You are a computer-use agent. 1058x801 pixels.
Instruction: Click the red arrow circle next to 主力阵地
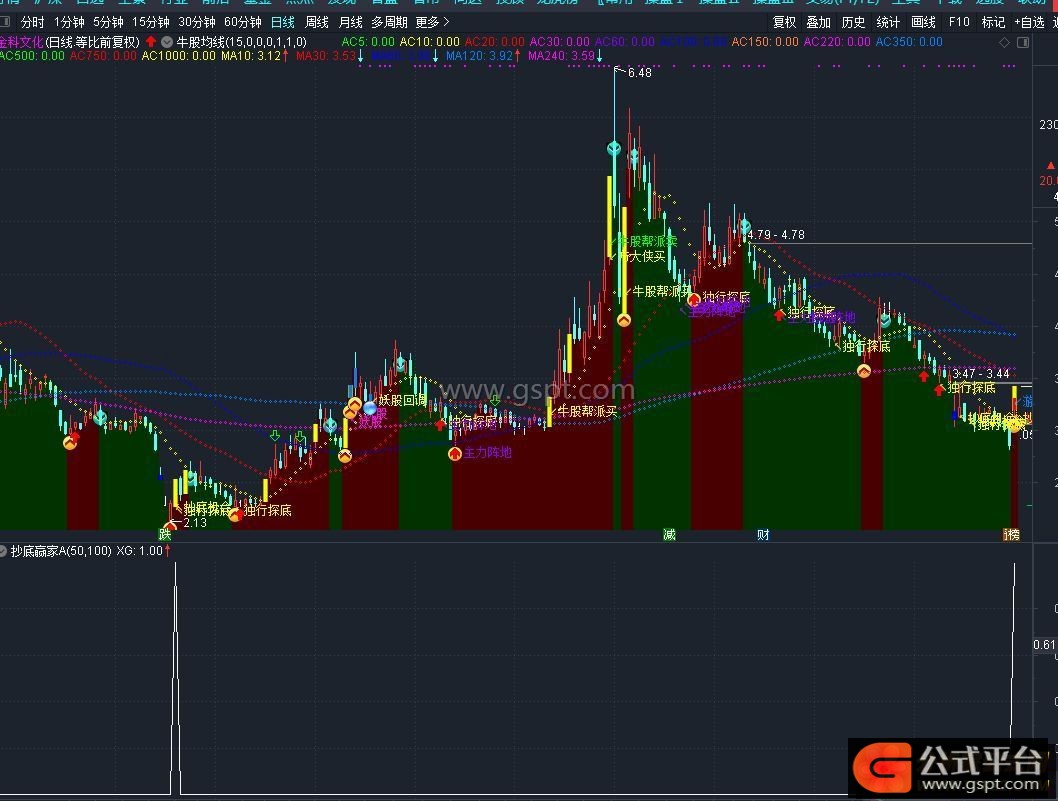click(x=455, y=453)
